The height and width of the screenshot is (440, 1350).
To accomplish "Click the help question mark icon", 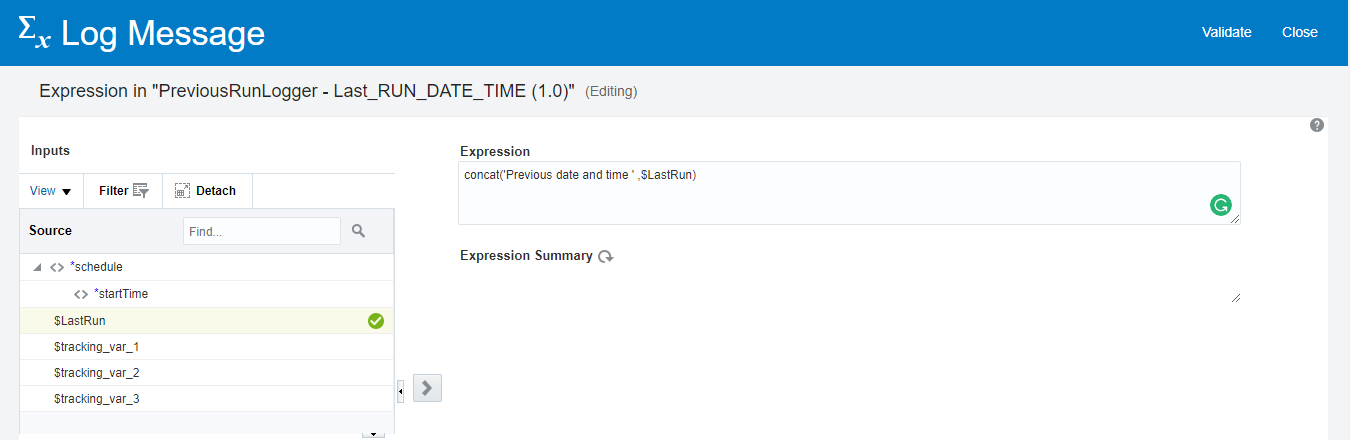I will (x=1317, y=125).
